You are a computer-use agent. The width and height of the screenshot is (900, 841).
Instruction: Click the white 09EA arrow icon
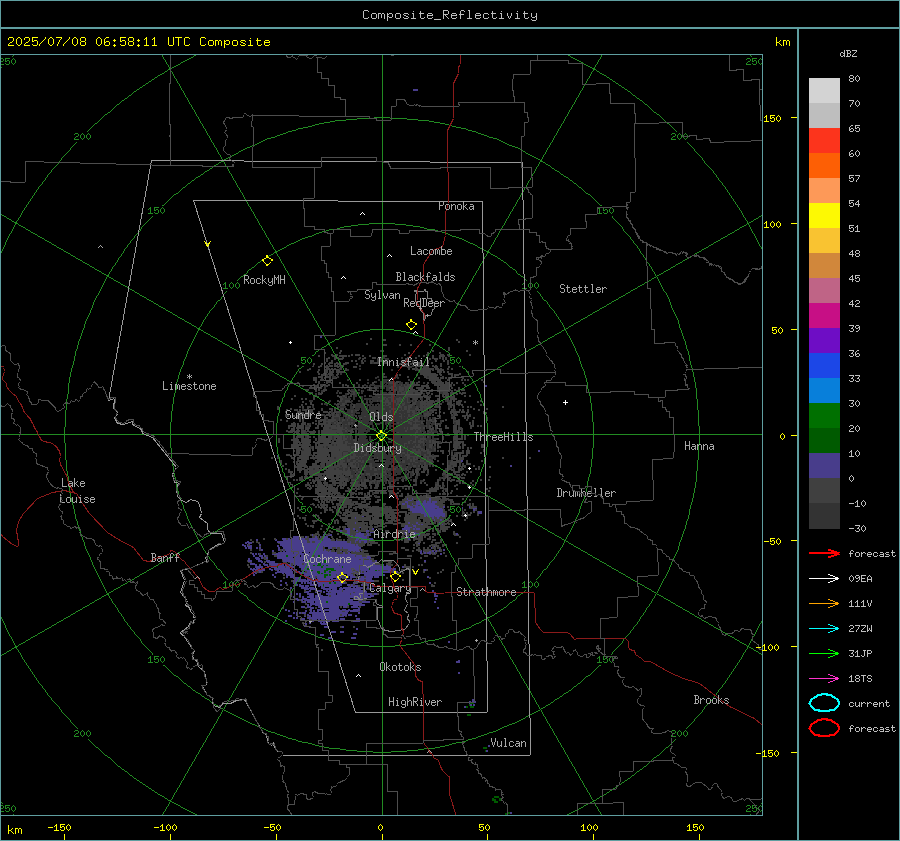point(824,579)
